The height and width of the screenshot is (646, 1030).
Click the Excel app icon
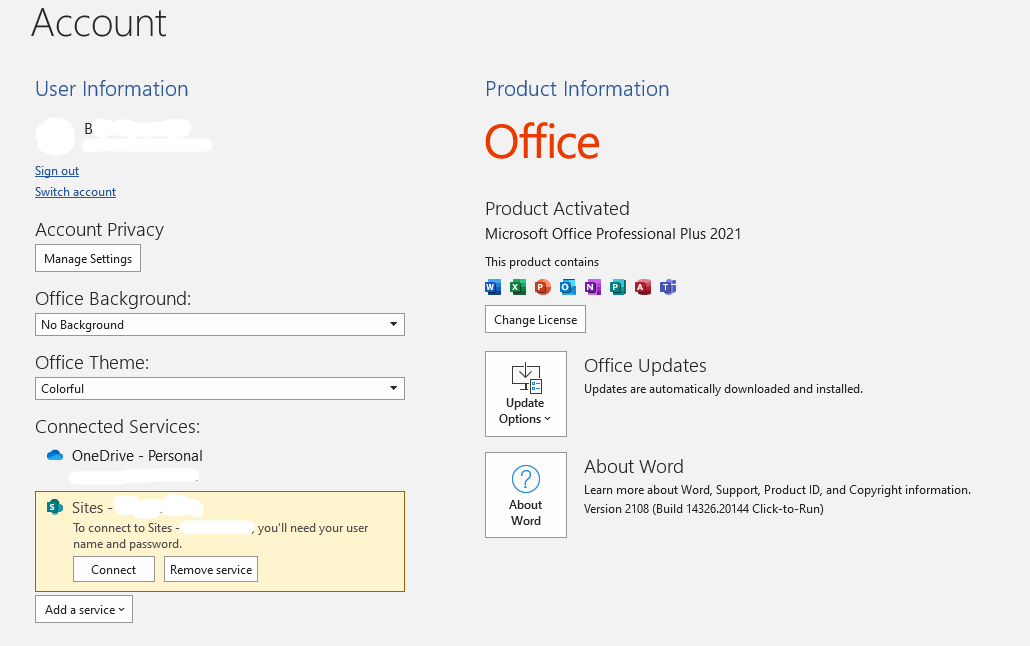point(518,287)
